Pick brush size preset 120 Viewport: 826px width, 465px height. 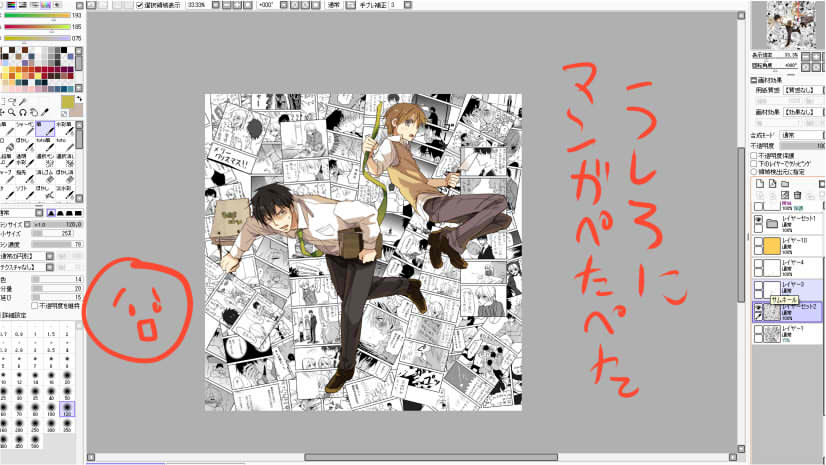point(67,409)
